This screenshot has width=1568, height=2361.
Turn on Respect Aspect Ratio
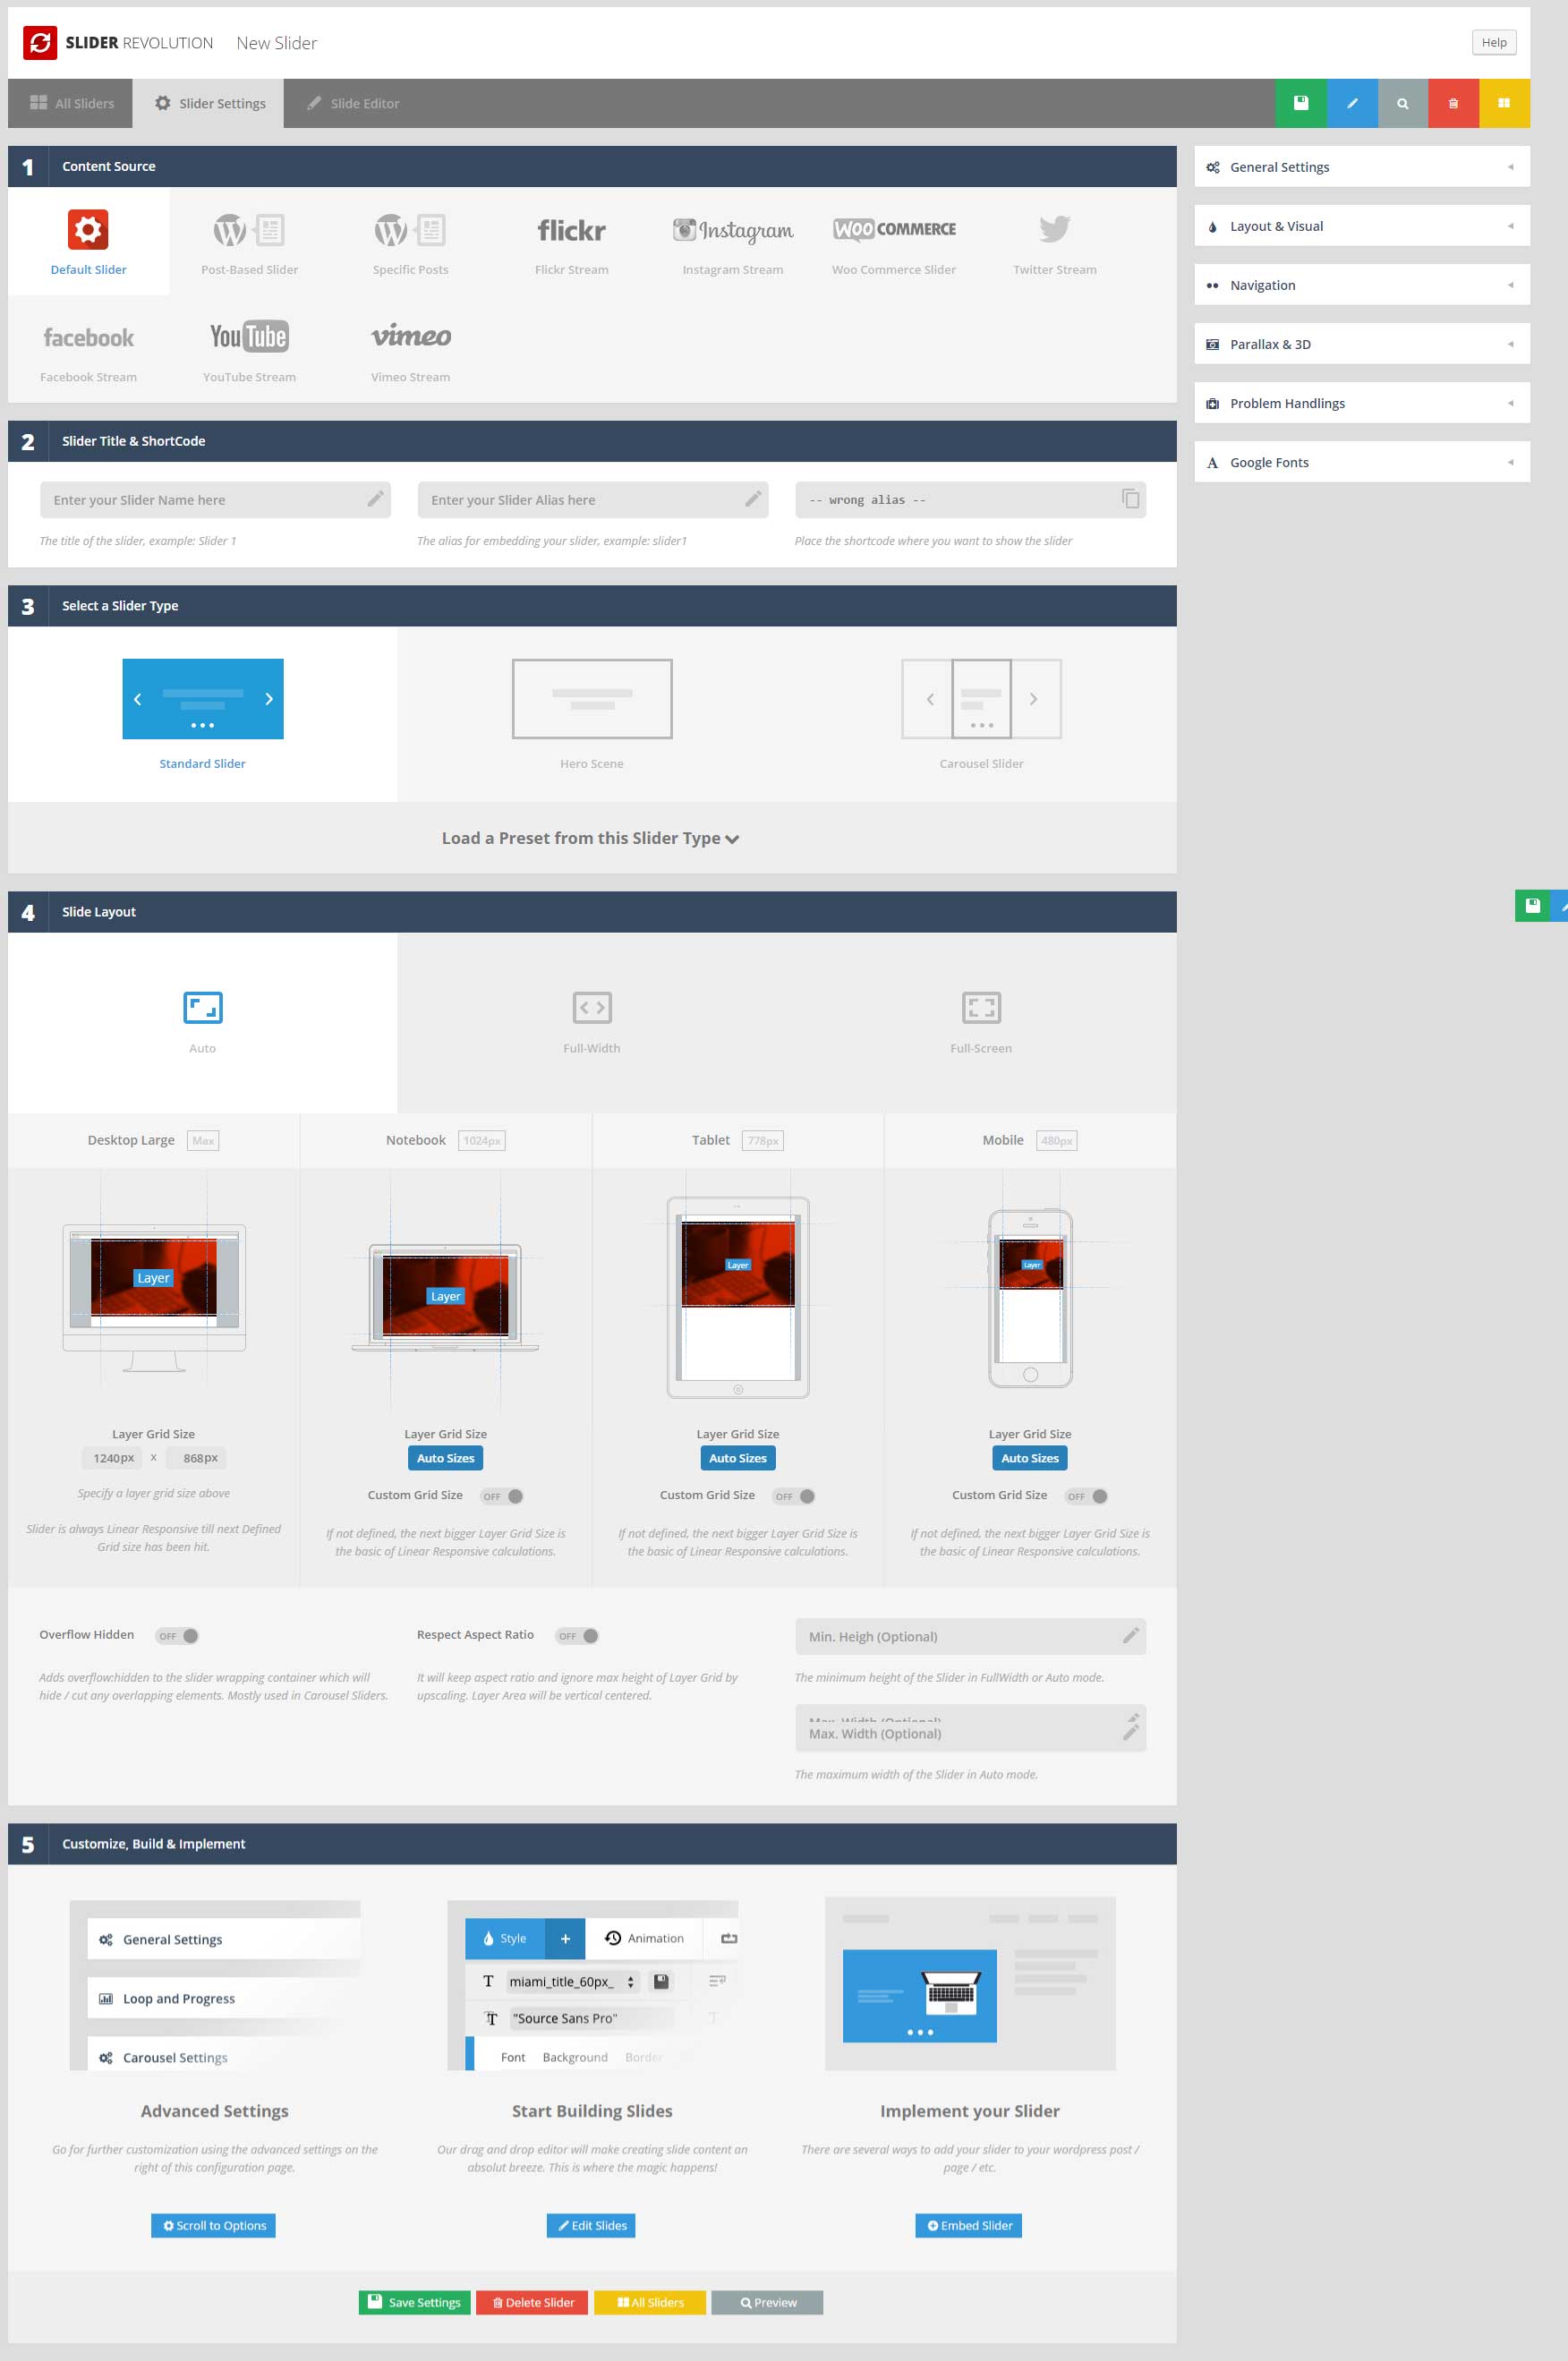pos(577,1635)
